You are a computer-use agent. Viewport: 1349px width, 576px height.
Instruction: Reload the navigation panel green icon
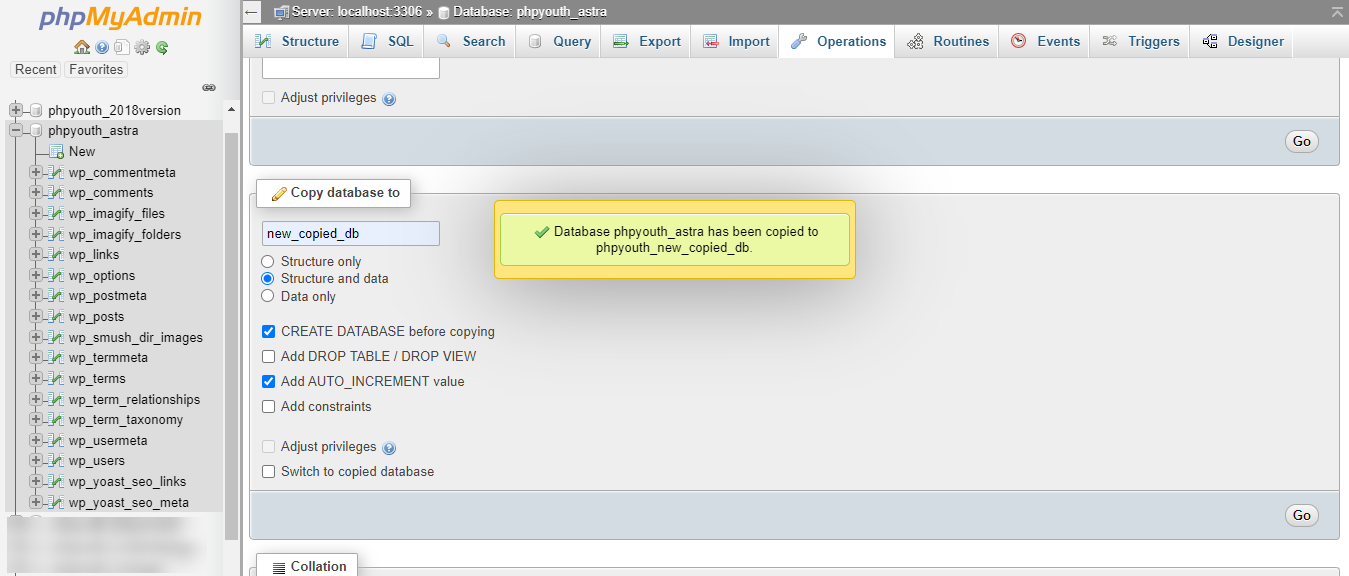point(162,47)
